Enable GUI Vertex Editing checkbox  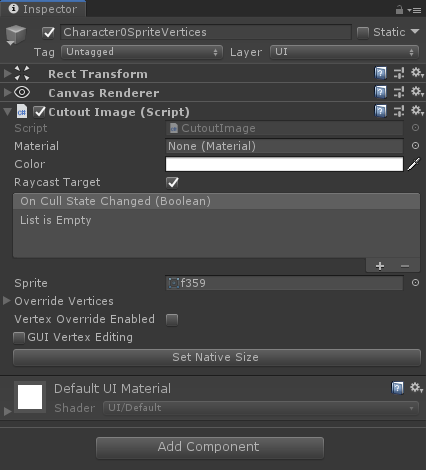coord(19,338)
